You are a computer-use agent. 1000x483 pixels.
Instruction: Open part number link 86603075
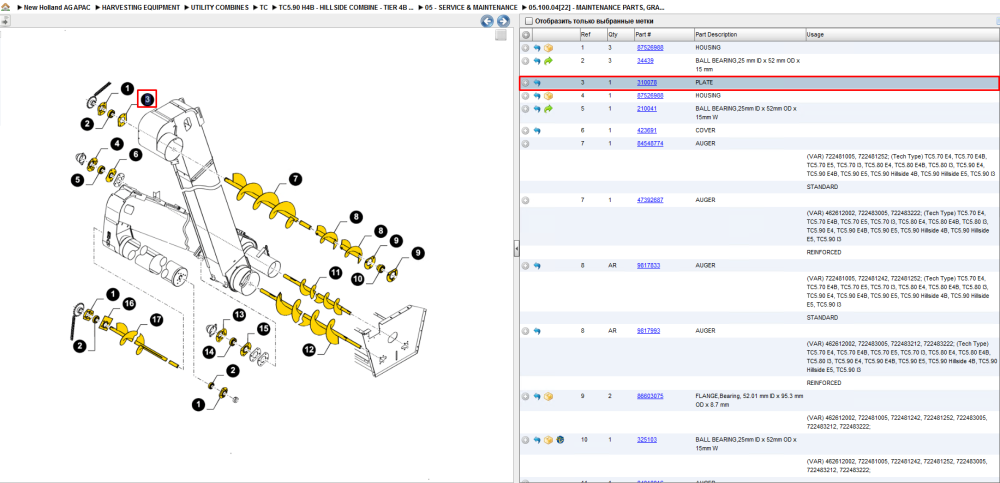[650, 396]
